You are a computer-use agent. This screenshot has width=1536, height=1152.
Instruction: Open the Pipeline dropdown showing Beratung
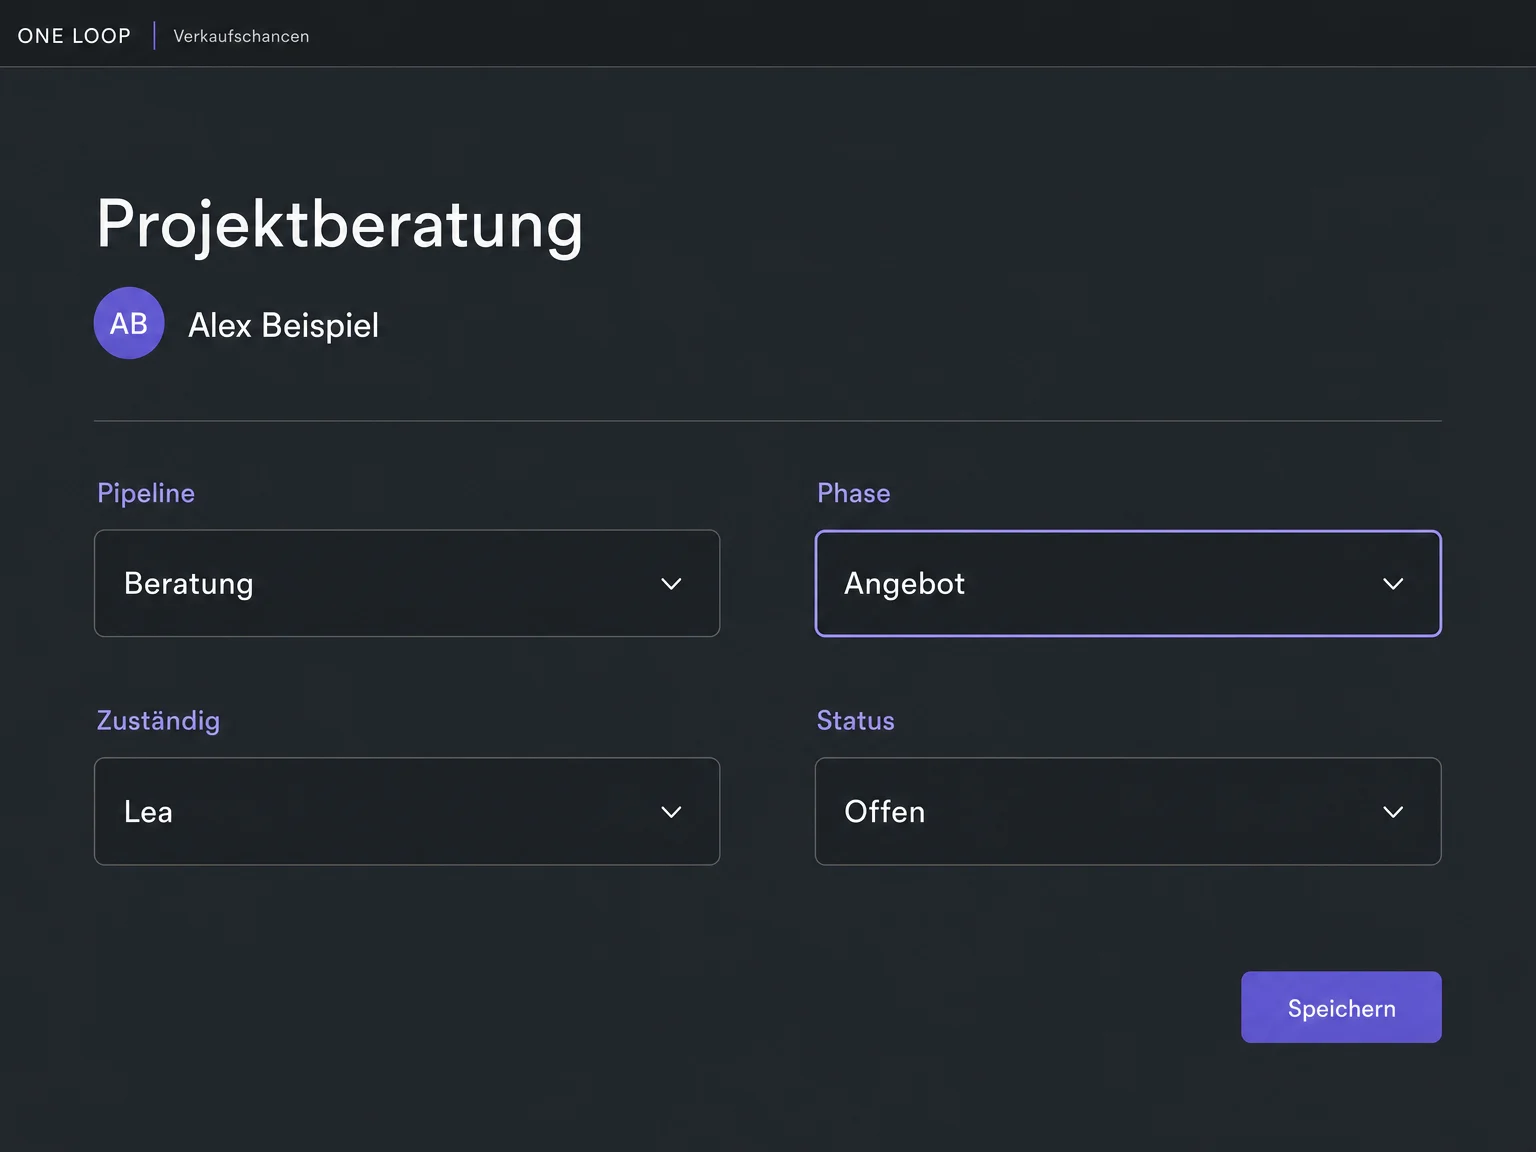pyautogui.click(x=407, y=583)
